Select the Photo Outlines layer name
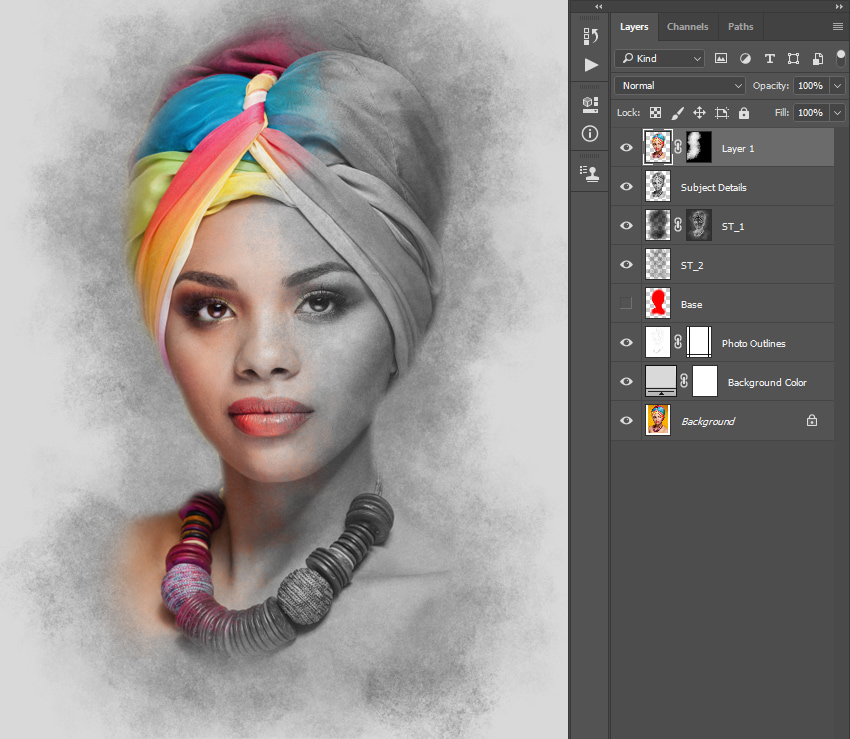 pos(754,344)
